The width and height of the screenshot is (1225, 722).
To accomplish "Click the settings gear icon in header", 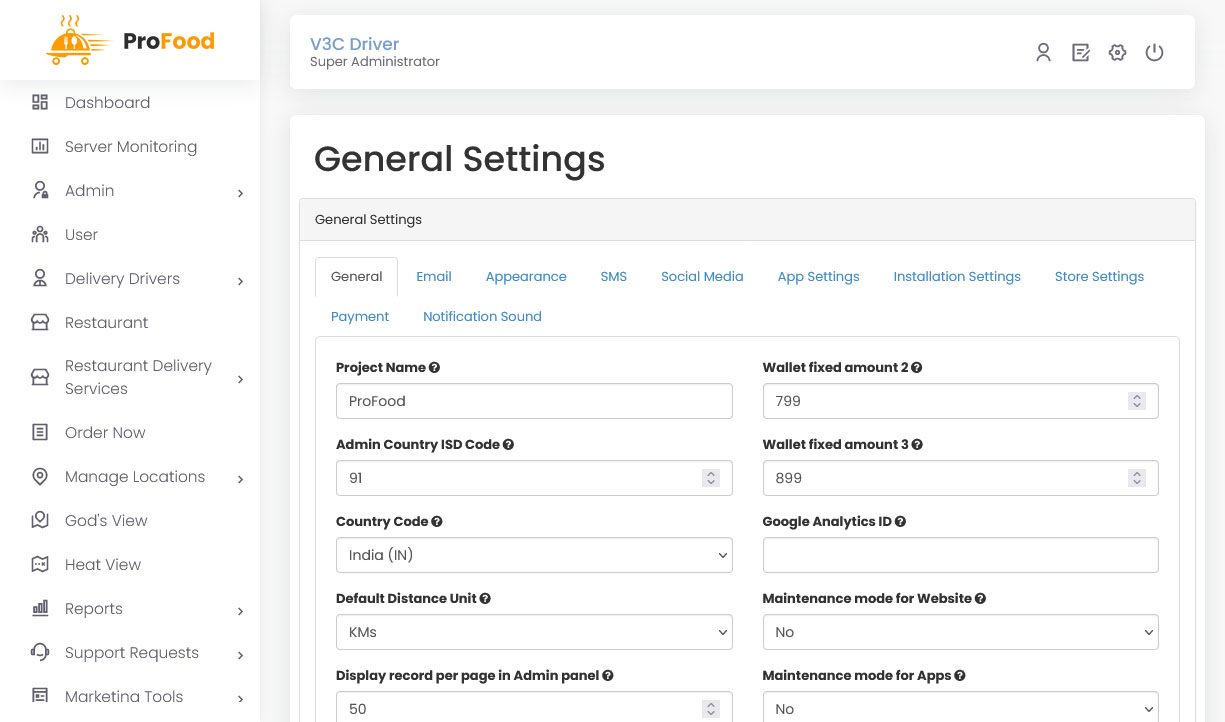I will [1117, 53].
